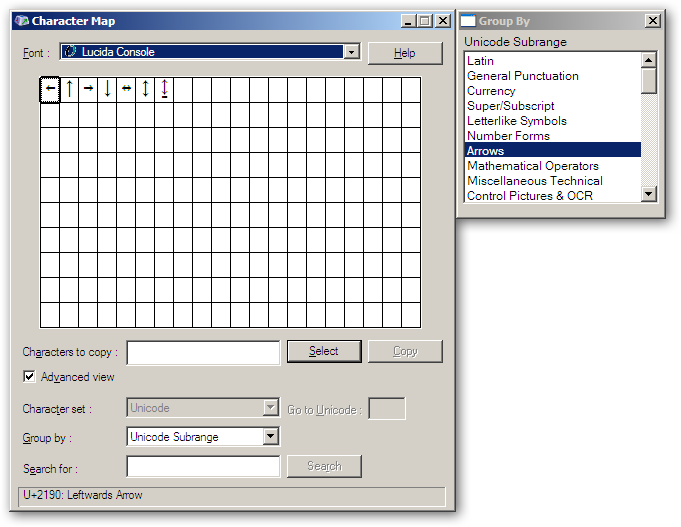Viewport: 681px width, 527px height.
Task: Pick Mathematical Operators subrange
Action: click(552, 166)
